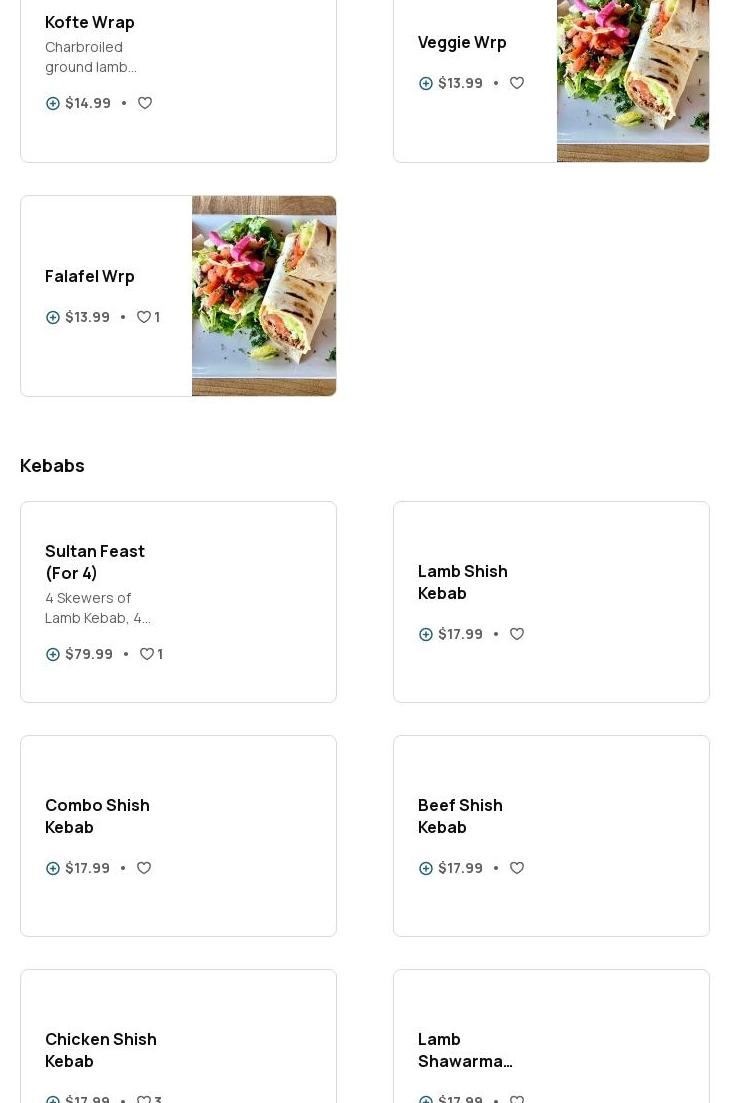This screenshot has width=750, height=1103.
Task: Add Sultan Feast (For 4) to cart
Action: tap(53, 654)
